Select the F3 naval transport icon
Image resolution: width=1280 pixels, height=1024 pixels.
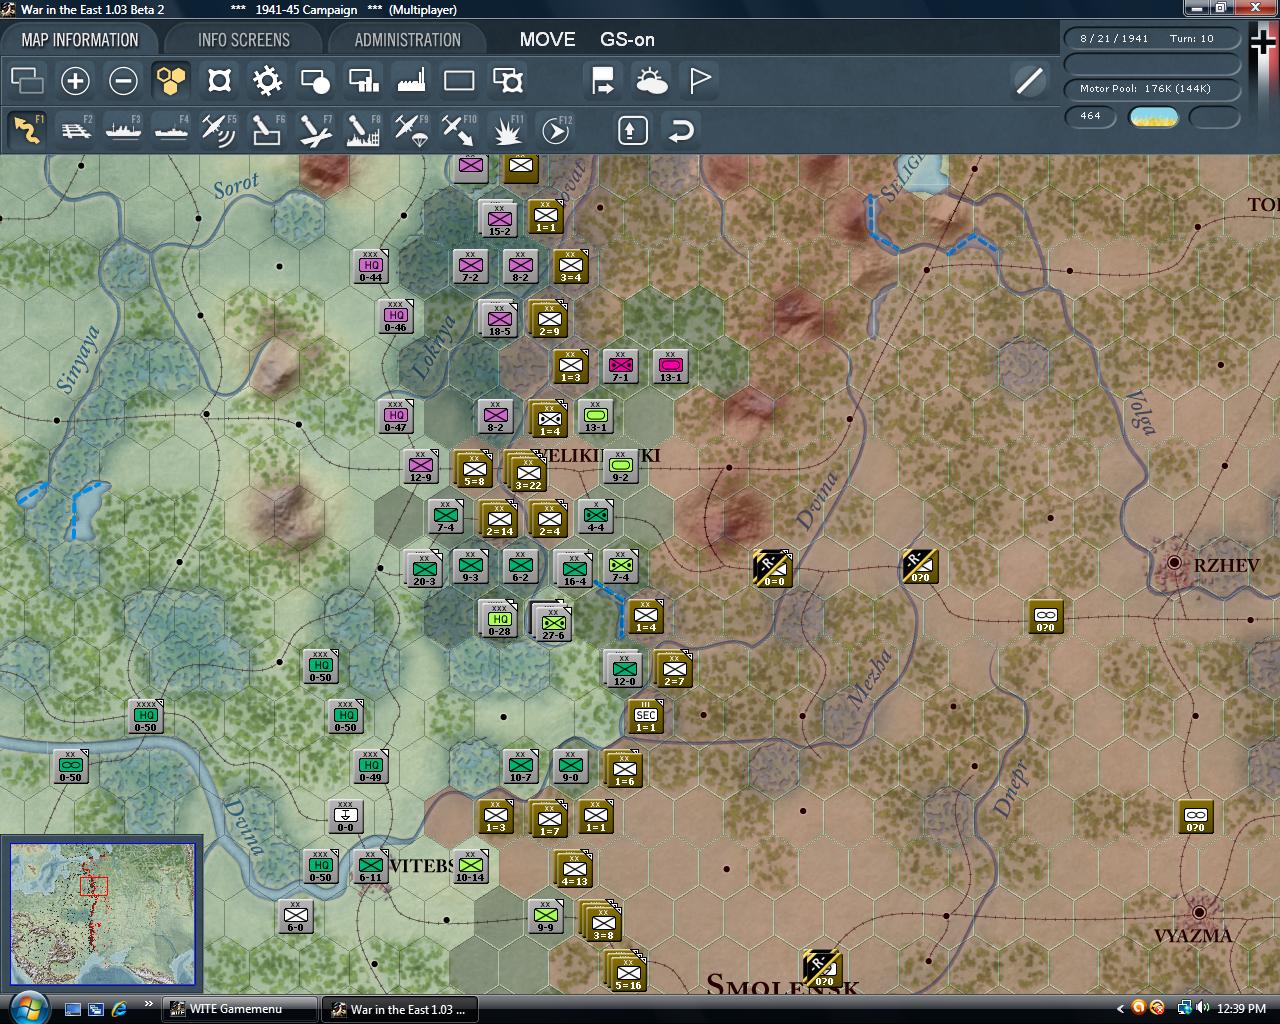[123, 130]
